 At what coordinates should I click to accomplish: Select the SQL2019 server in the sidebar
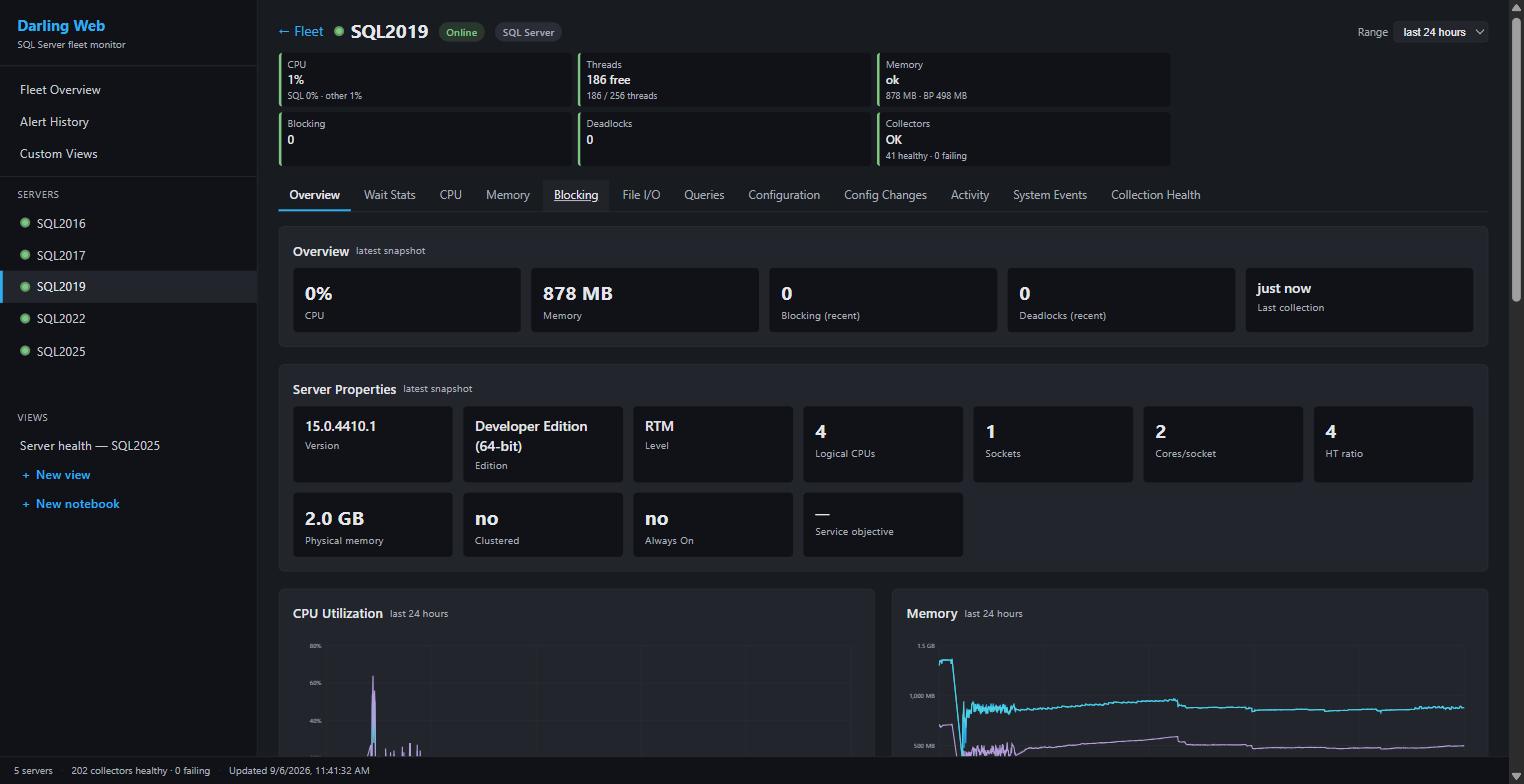pos(128,287)
